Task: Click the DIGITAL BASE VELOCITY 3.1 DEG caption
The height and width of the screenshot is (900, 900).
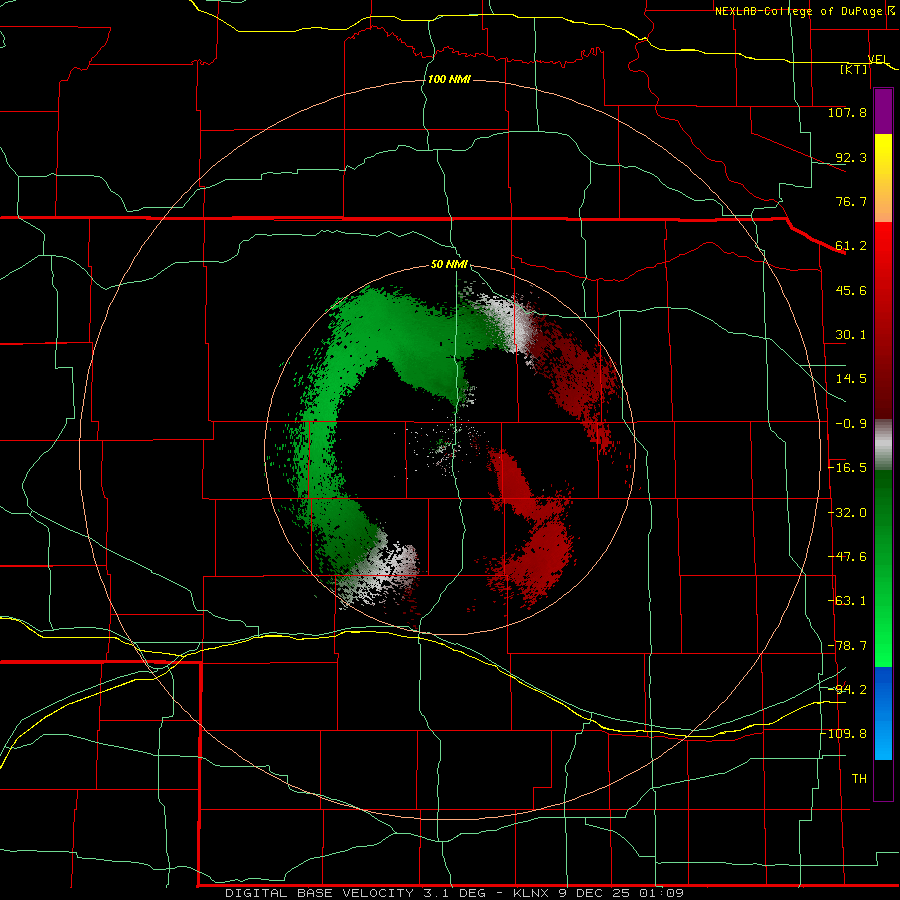Action: tap(355, 893)
